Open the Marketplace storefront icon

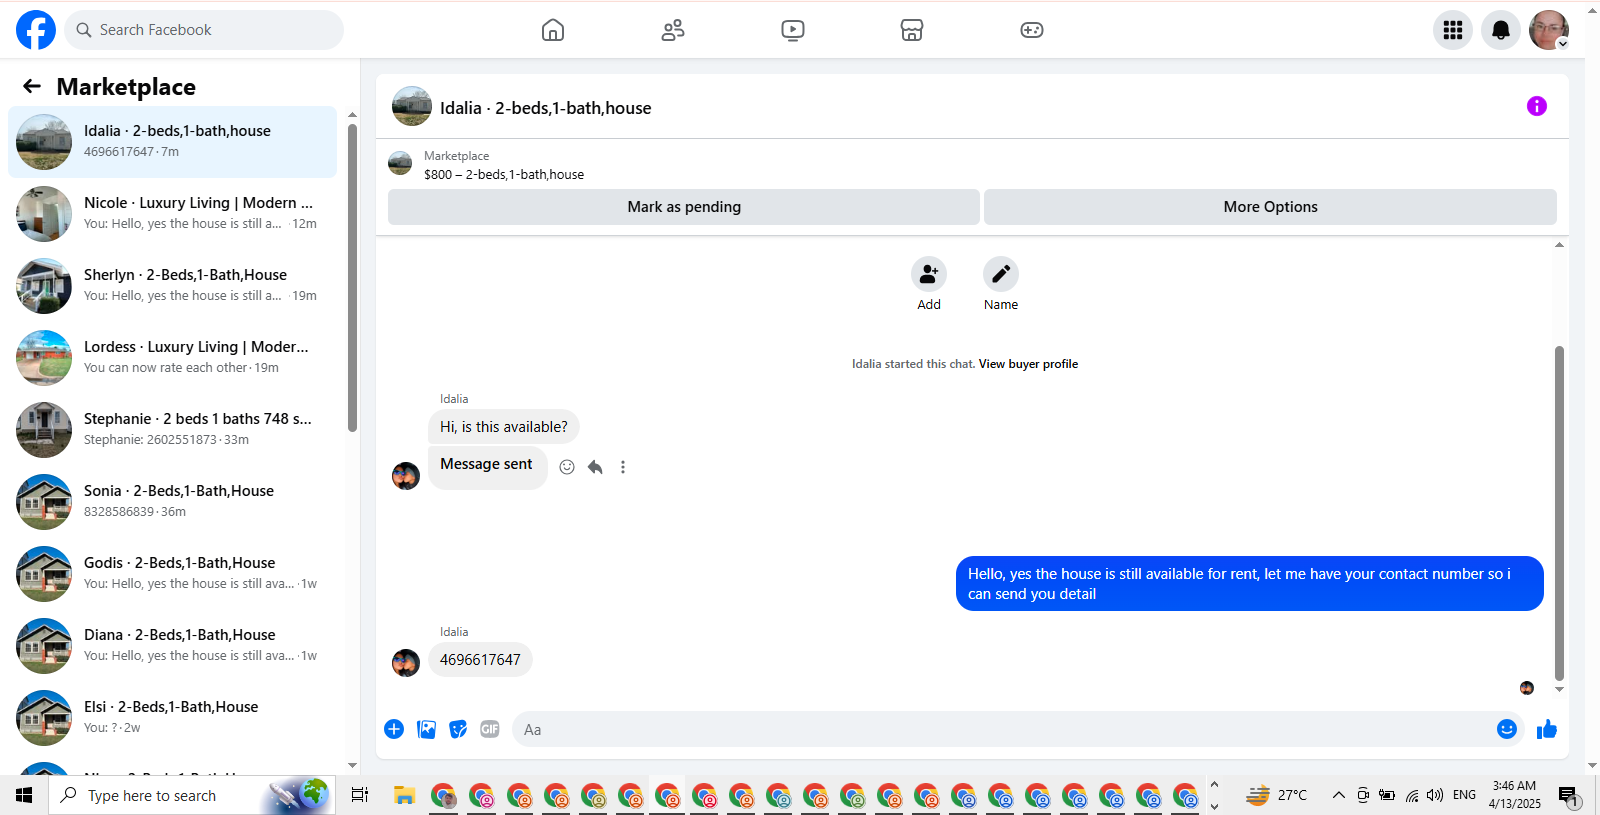click(912, 30)
